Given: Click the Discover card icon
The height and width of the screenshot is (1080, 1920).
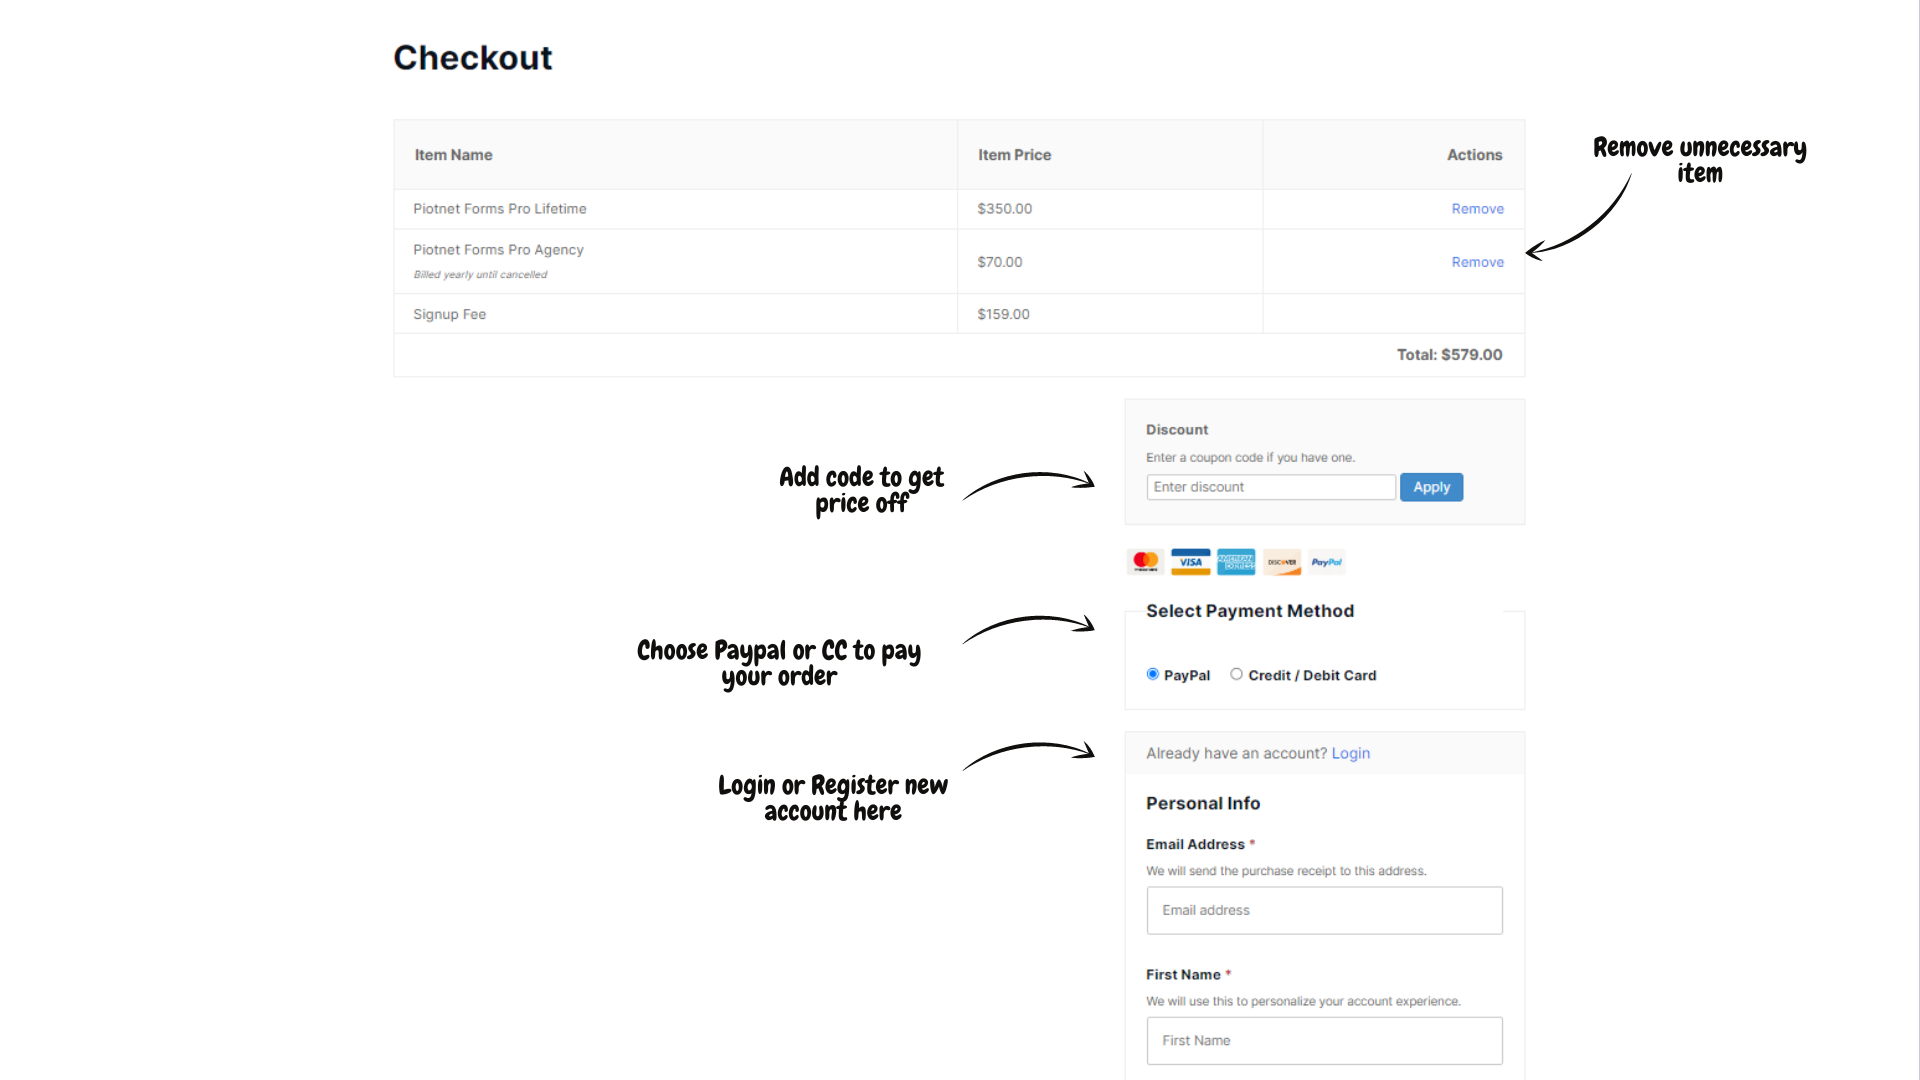Looking at the screenshot, I should tap(1282, 561).
